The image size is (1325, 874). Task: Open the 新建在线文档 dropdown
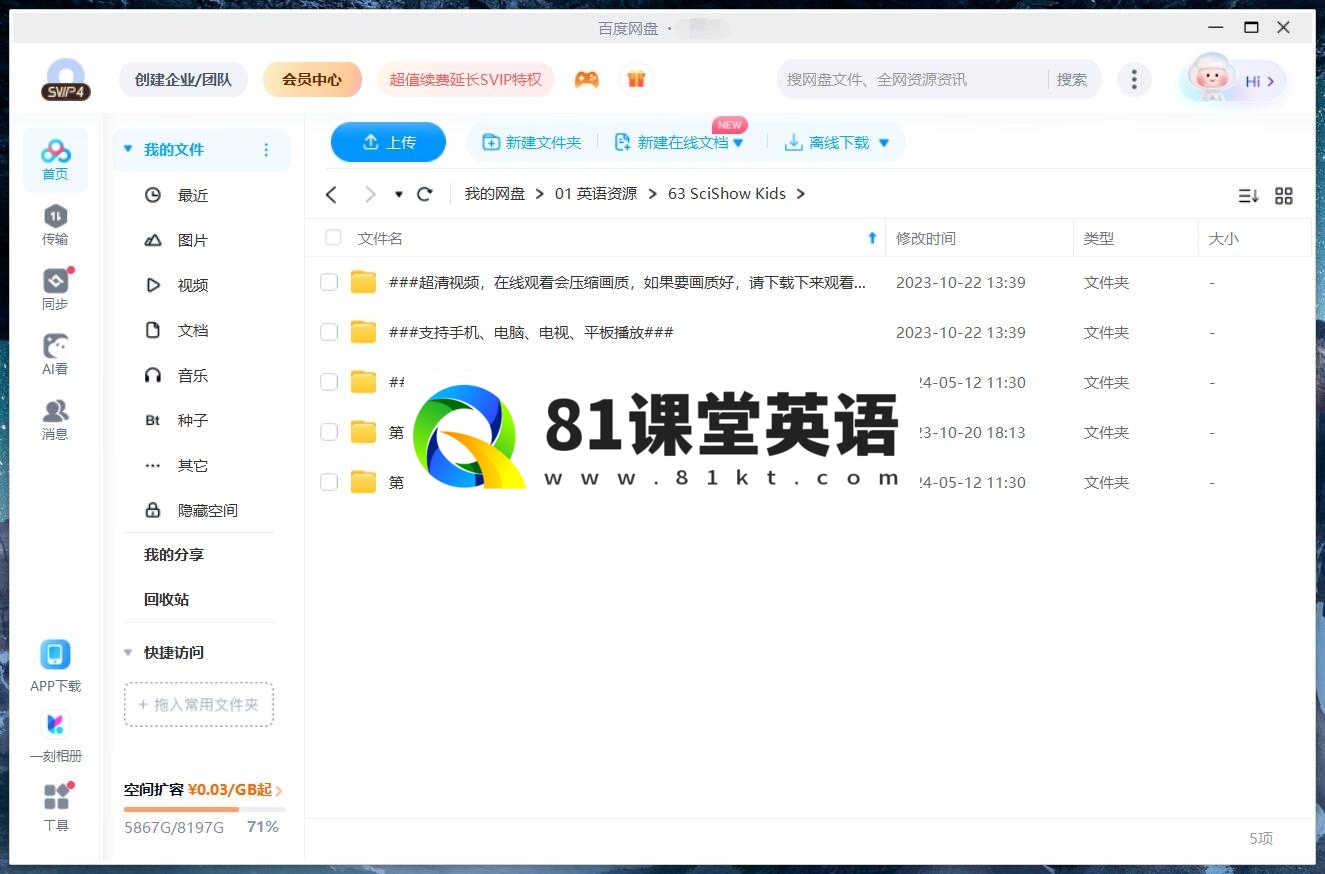(739, 143)
